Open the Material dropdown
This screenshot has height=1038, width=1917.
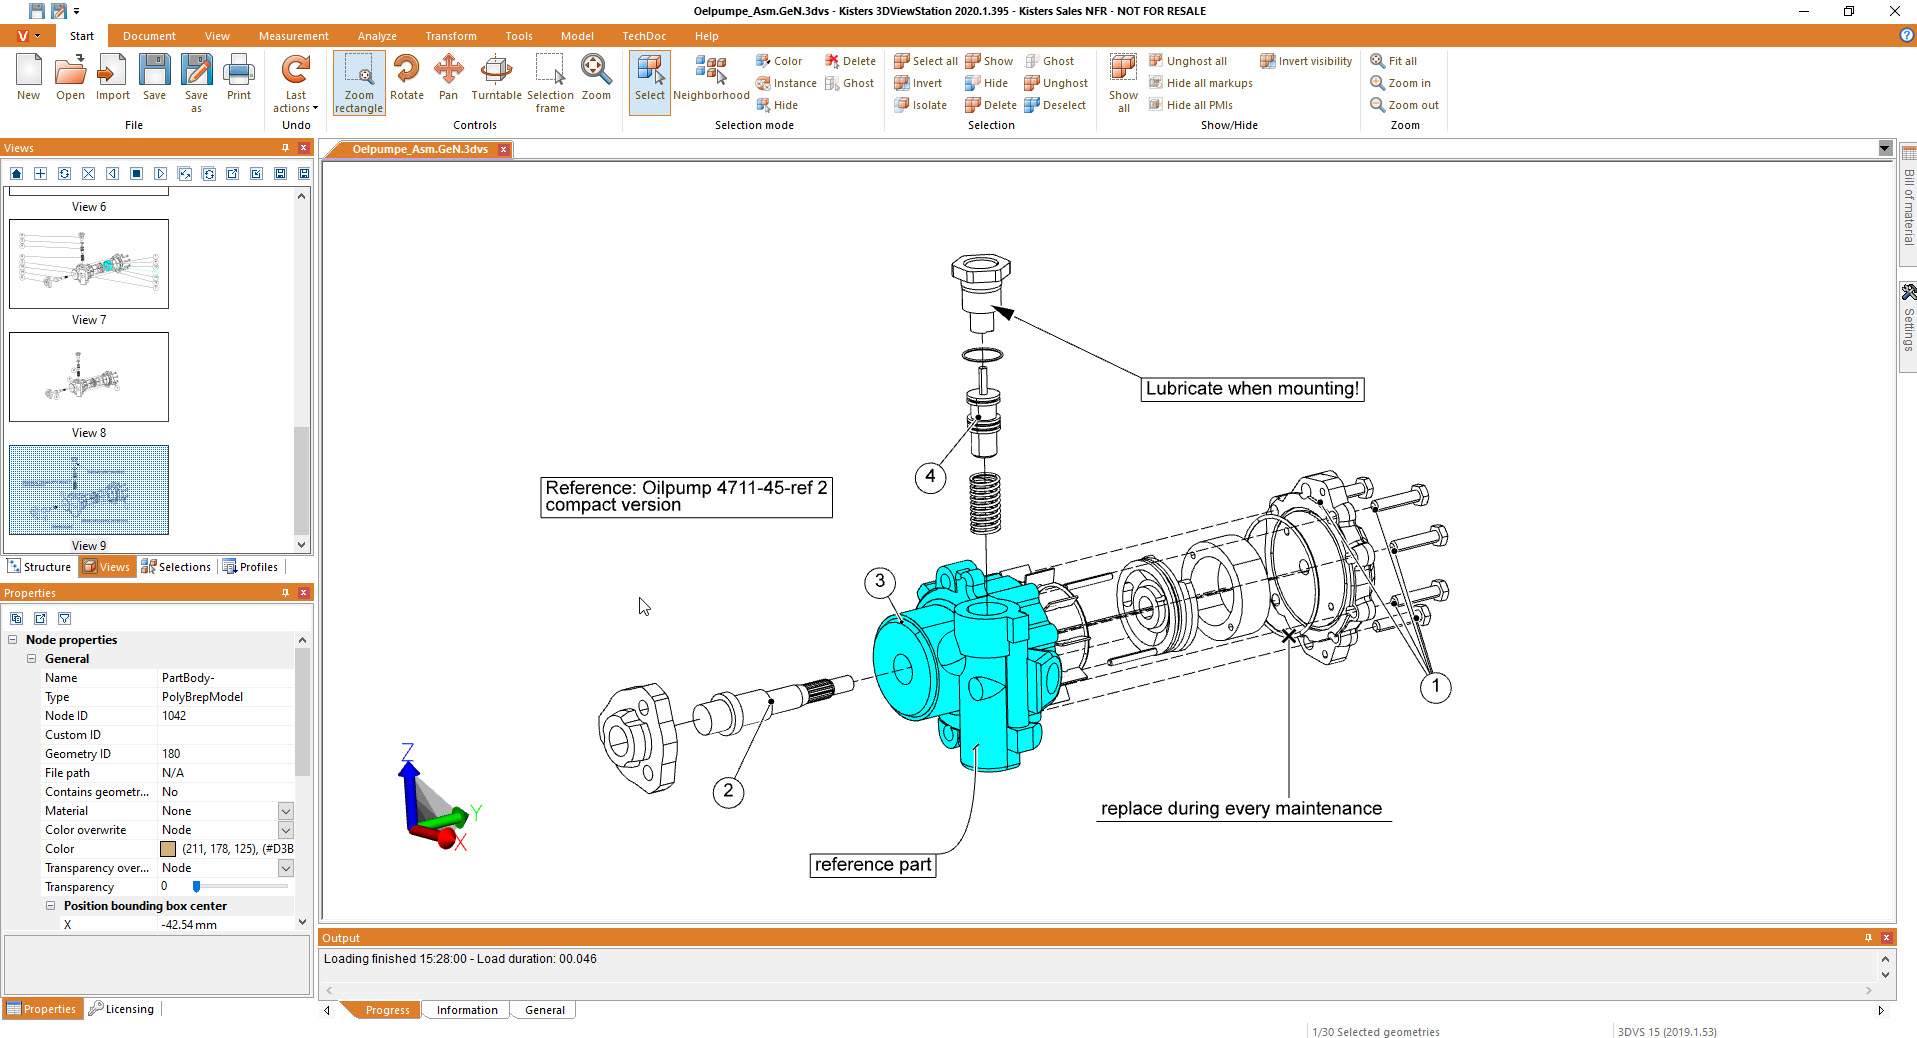(285, 811)
